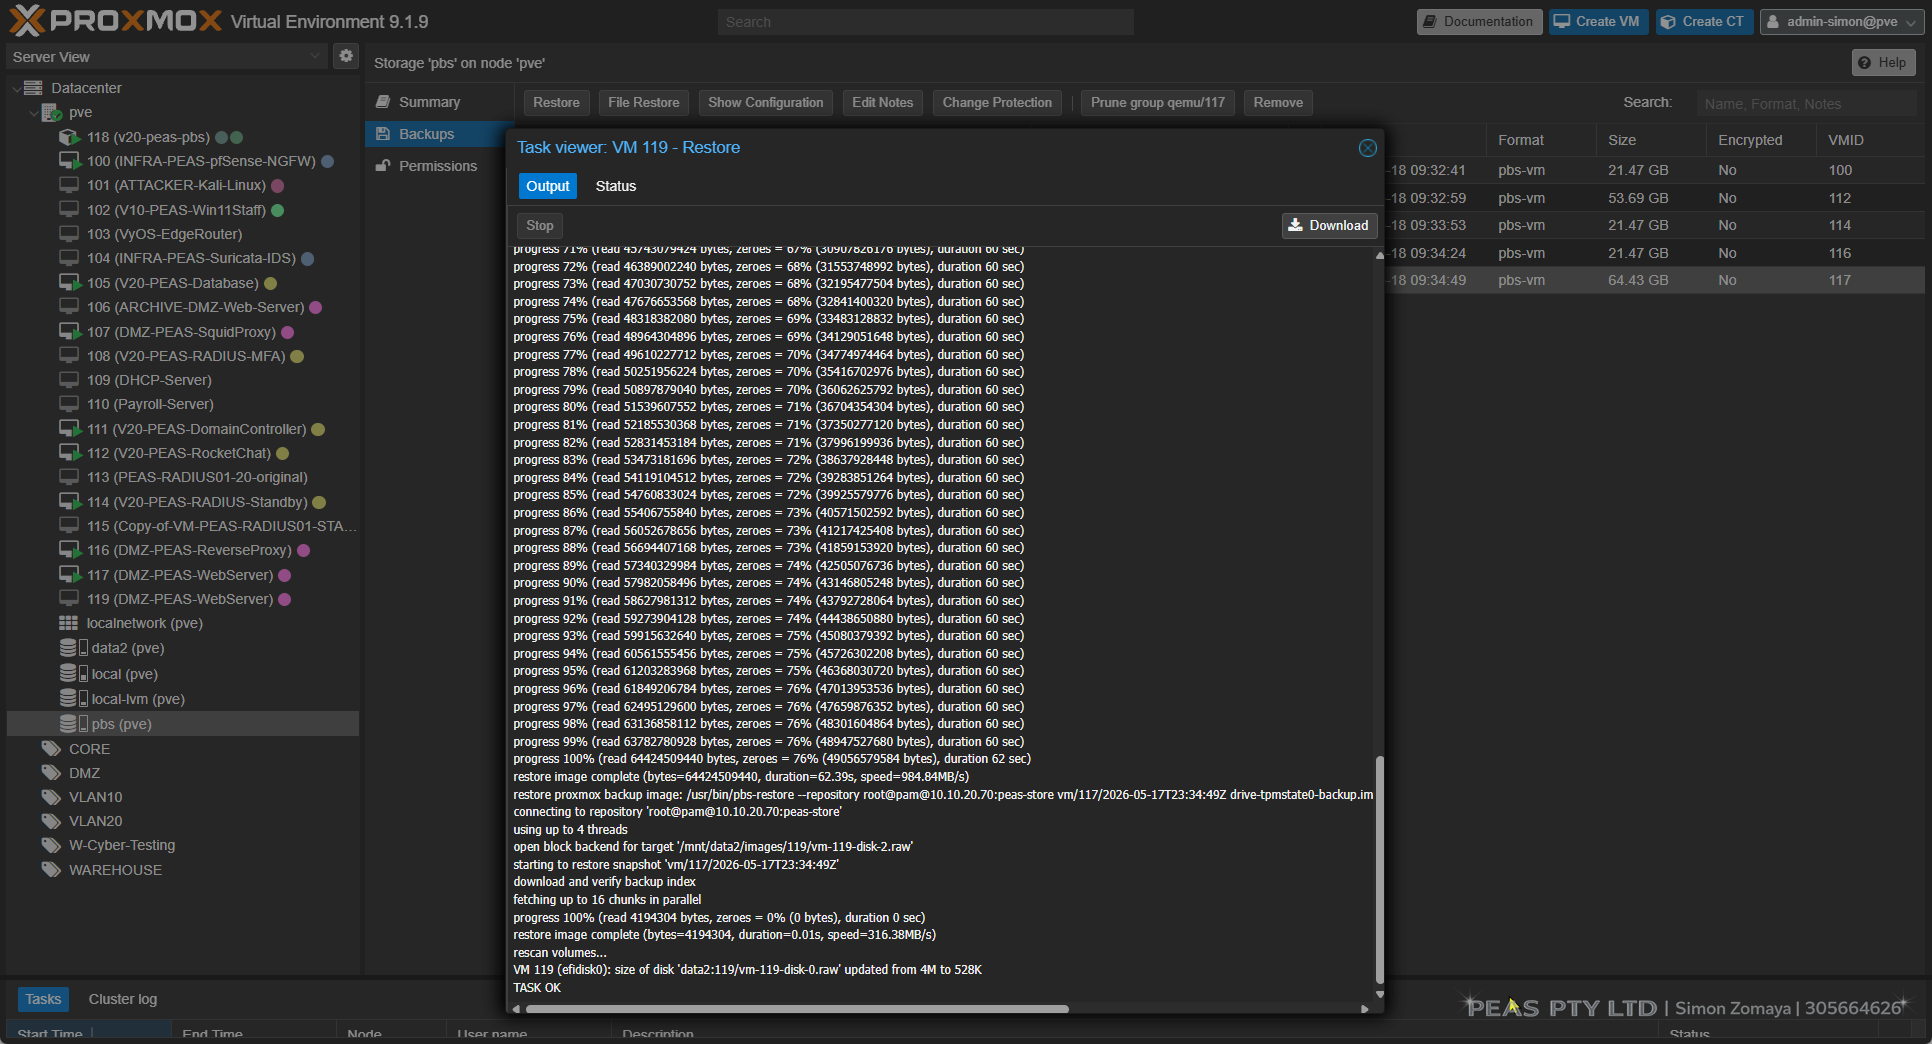Open the Tasks tab
1932x1044 pixels.
[43, 999]
